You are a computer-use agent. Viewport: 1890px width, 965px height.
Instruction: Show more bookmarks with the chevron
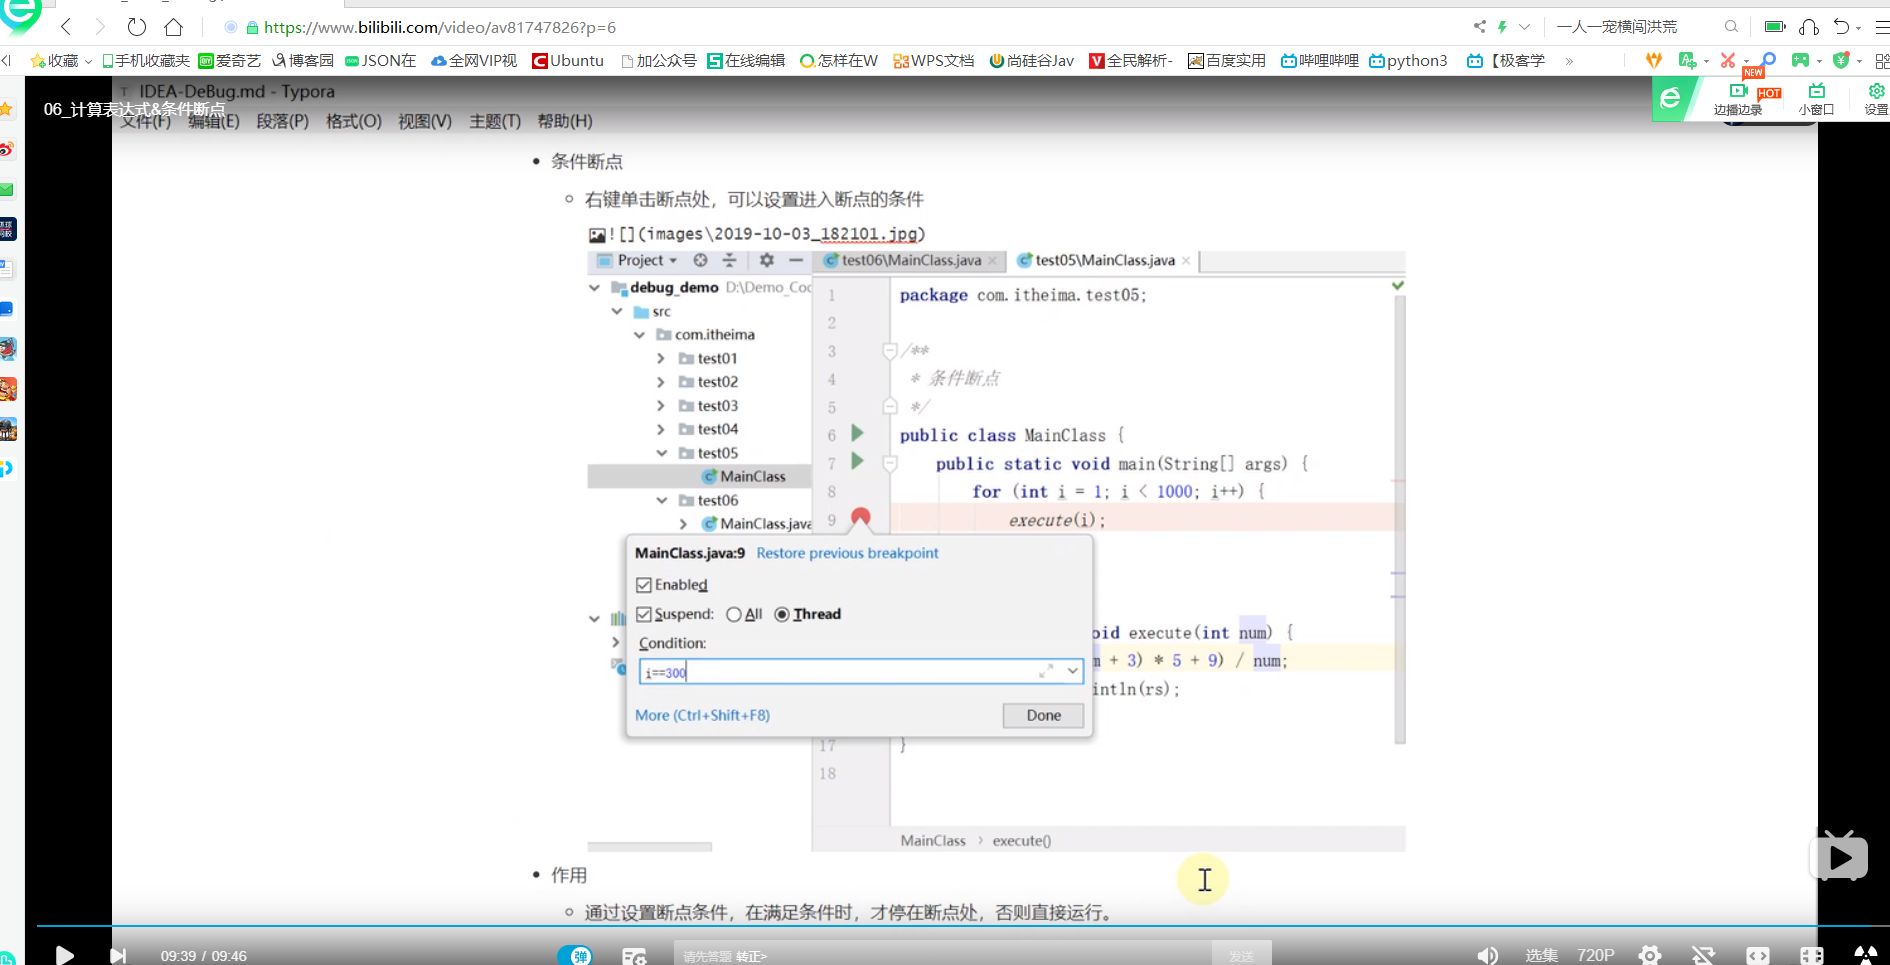click(x=1569, y=61)
